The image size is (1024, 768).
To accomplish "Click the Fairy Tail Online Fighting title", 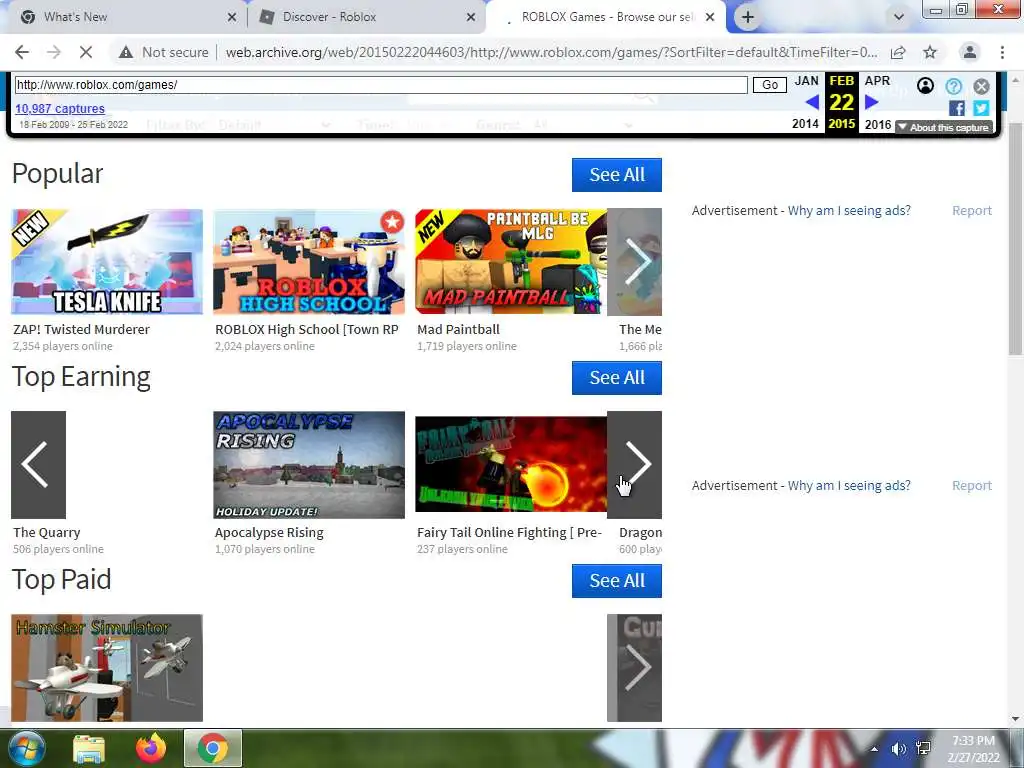I will click(x=509, y=533).
